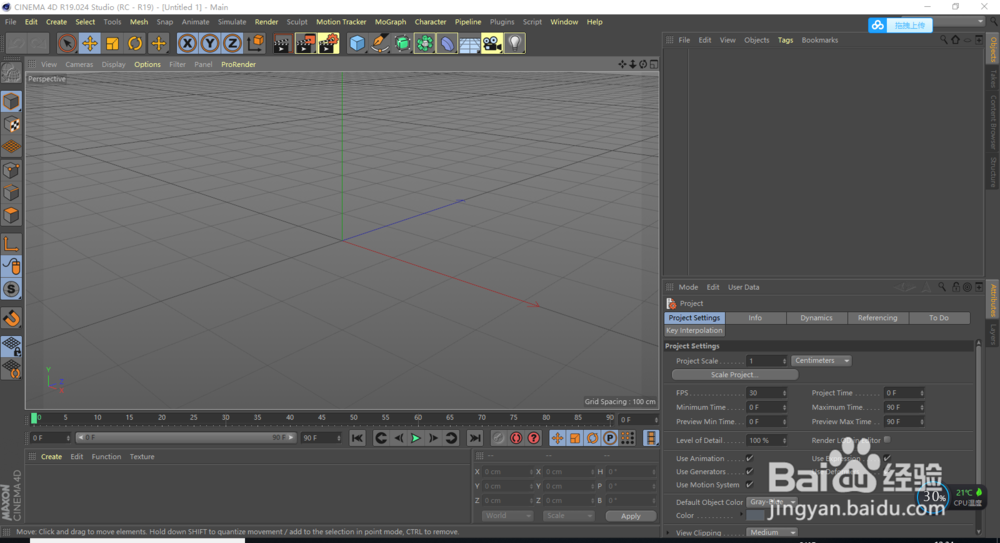
Task: Toggle Use Animation checkbox
Action: (x=750, y=458)
